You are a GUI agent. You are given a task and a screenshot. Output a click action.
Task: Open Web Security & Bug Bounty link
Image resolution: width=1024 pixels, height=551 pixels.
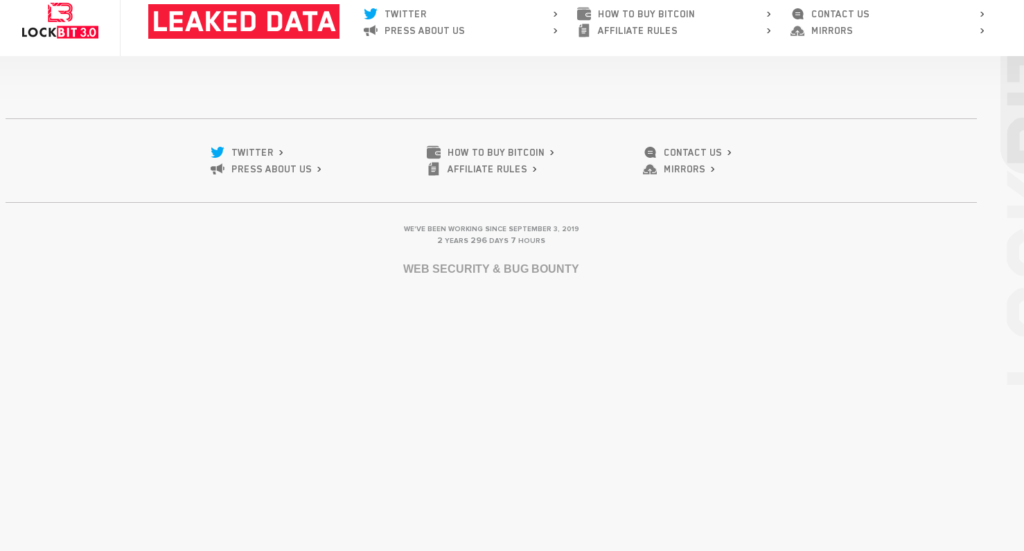[x=490, y=269]
